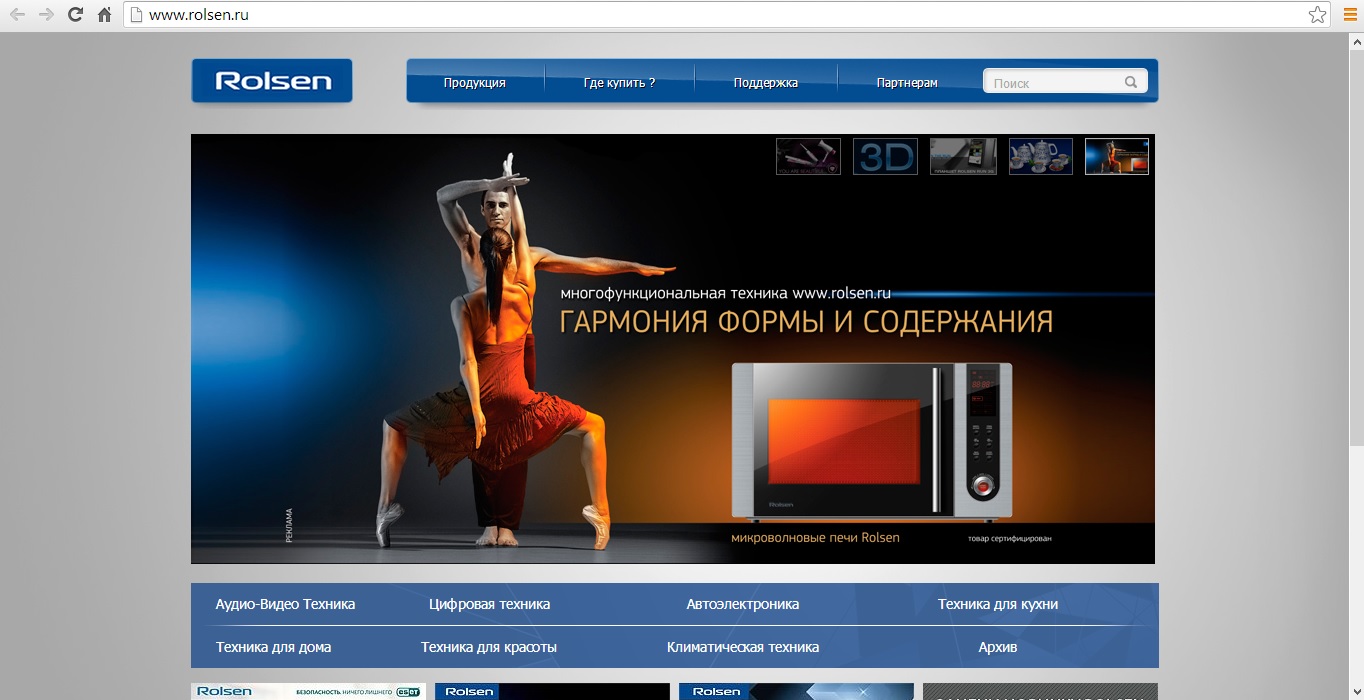The height and width of the screenshot is (700, 1364).
Task: Click the search magnifier icon
Action: point(1131,82)
